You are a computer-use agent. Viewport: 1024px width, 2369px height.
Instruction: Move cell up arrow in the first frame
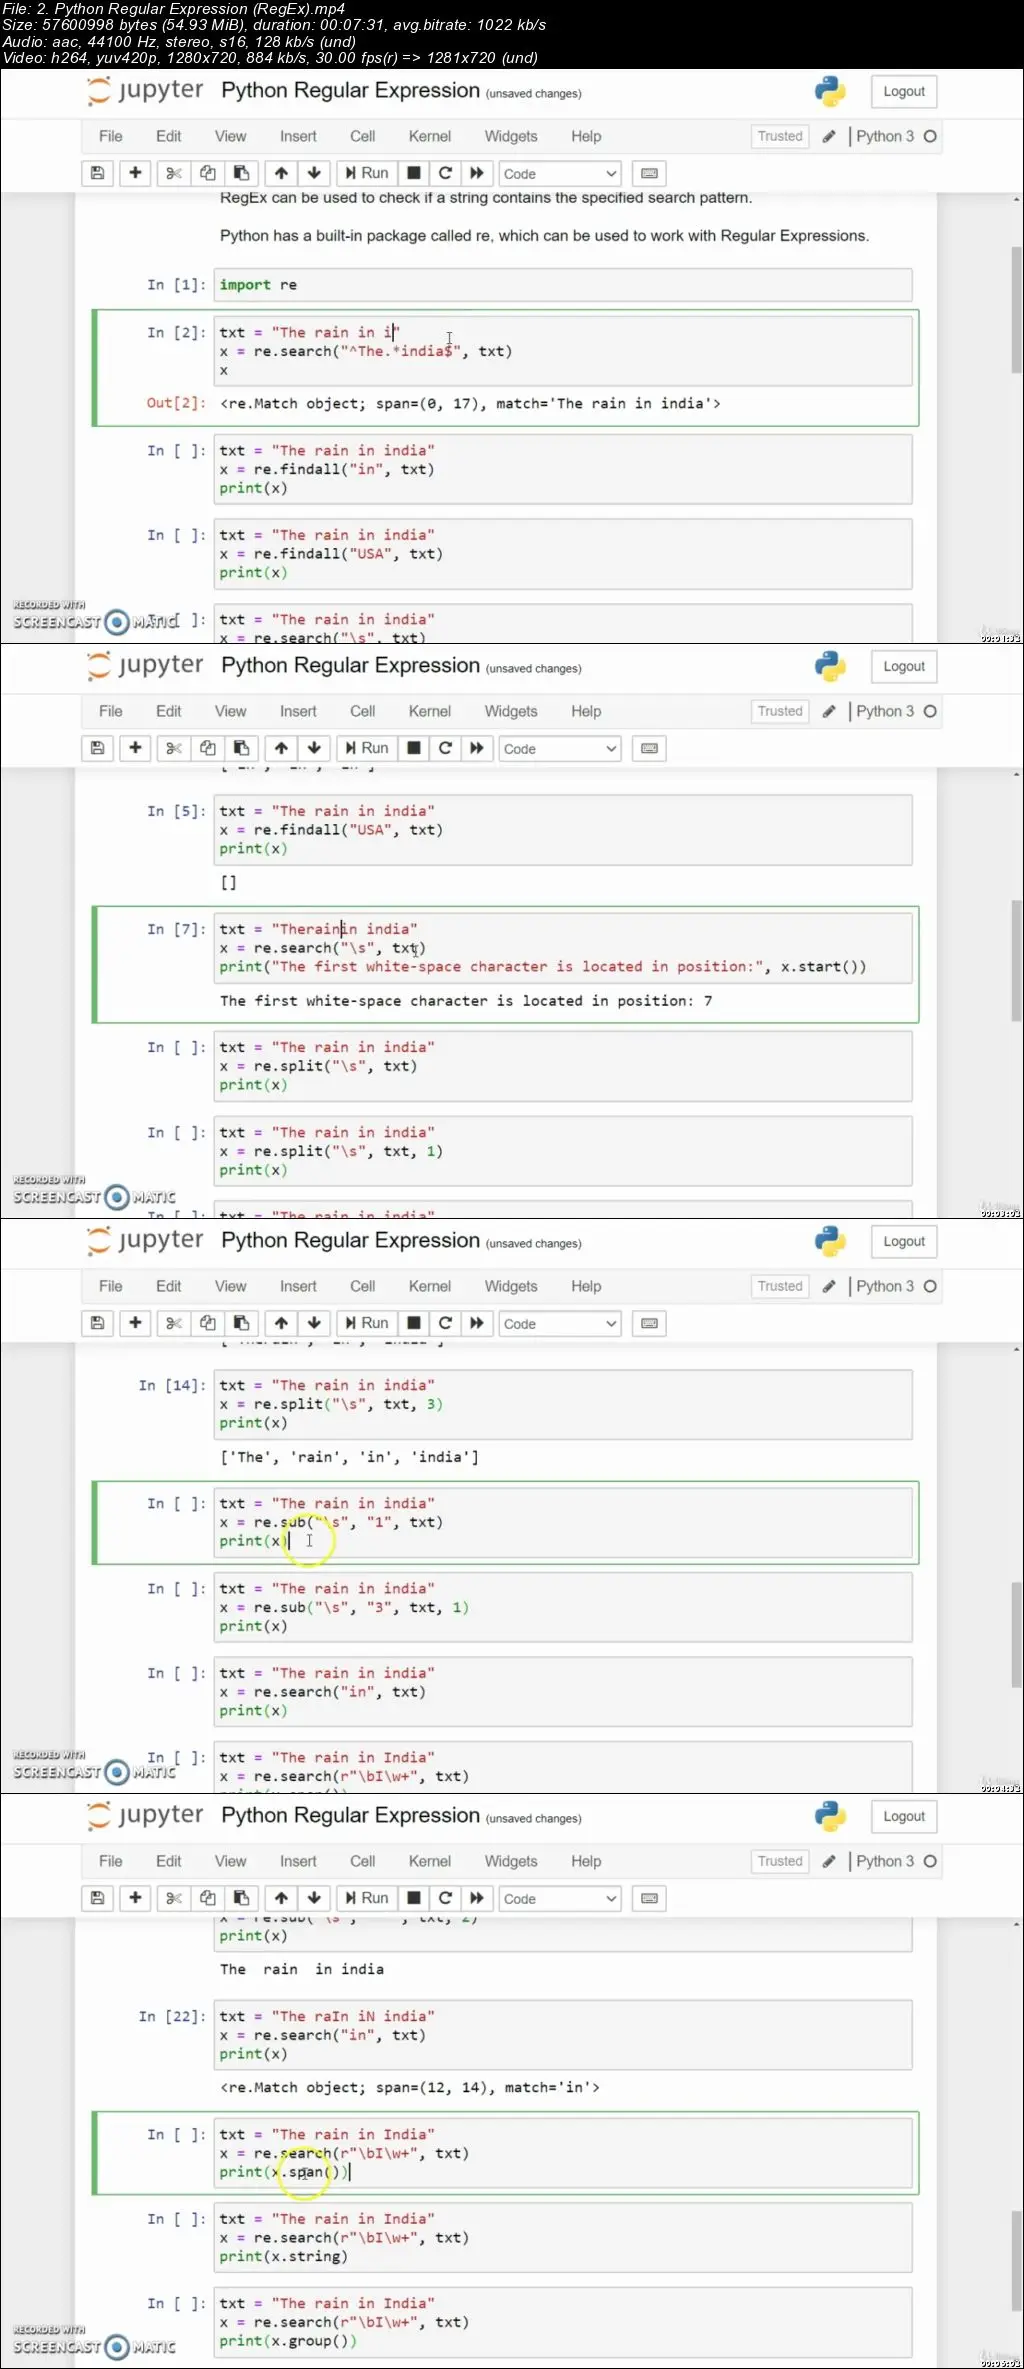(281, 173)
